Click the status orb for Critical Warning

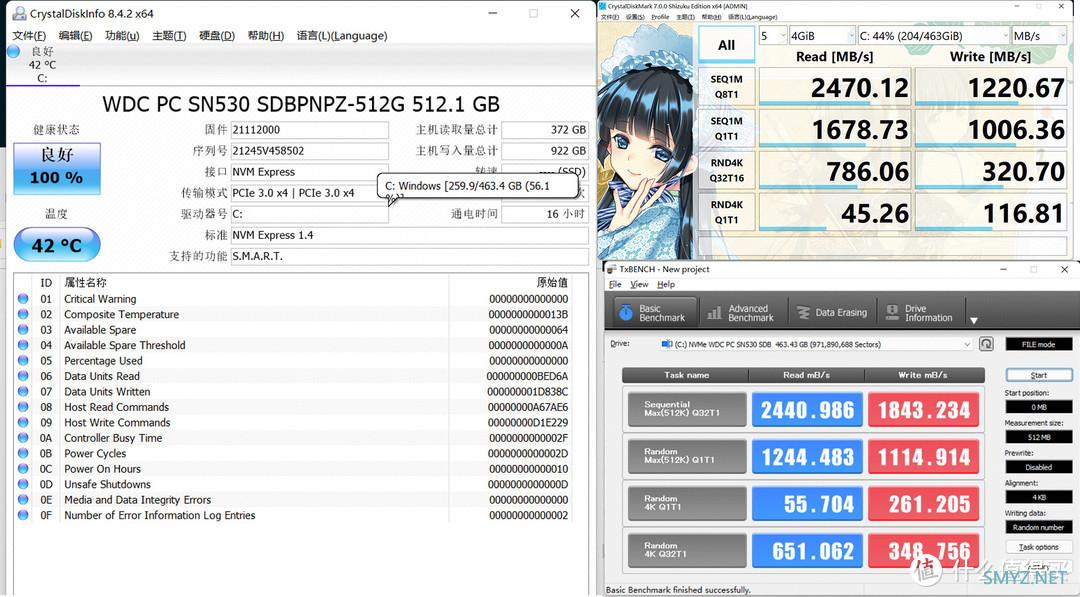(x=23, y=299)
